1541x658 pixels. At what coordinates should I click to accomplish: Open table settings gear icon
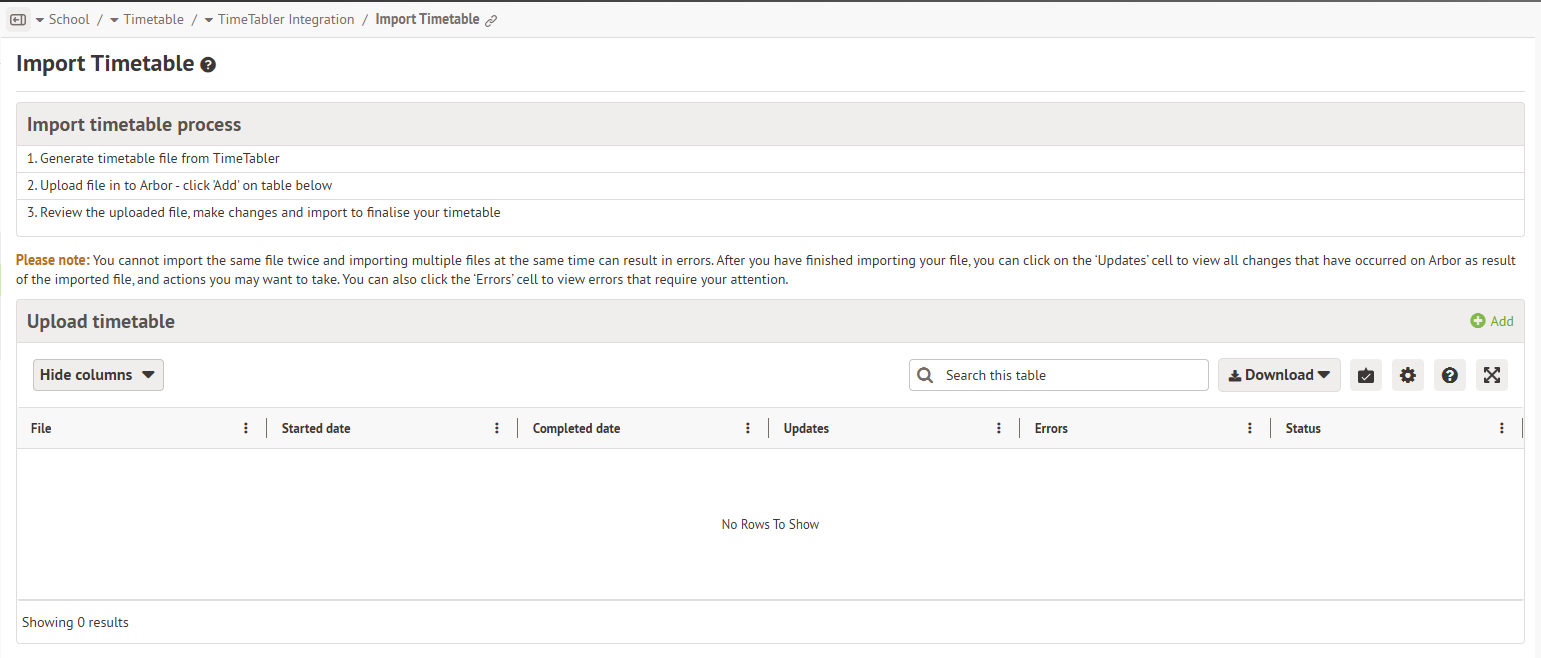click(1408, 375)
